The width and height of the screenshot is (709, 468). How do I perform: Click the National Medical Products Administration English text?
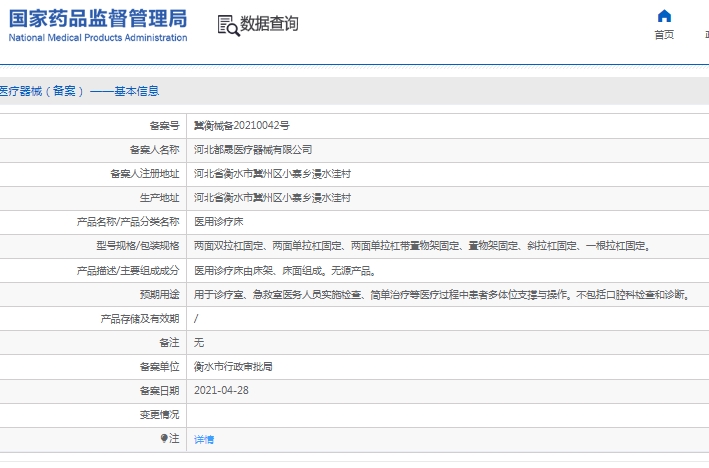tap(98, 38)
